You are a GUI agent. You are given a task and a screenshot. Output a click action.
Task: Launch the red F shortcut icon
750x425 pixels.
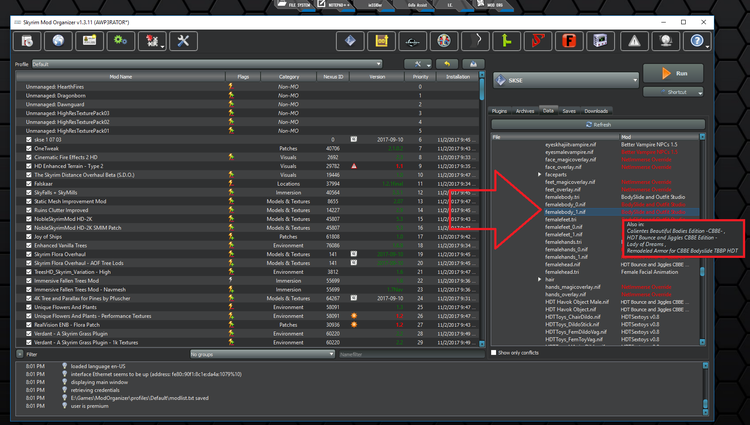coord(569,41)
